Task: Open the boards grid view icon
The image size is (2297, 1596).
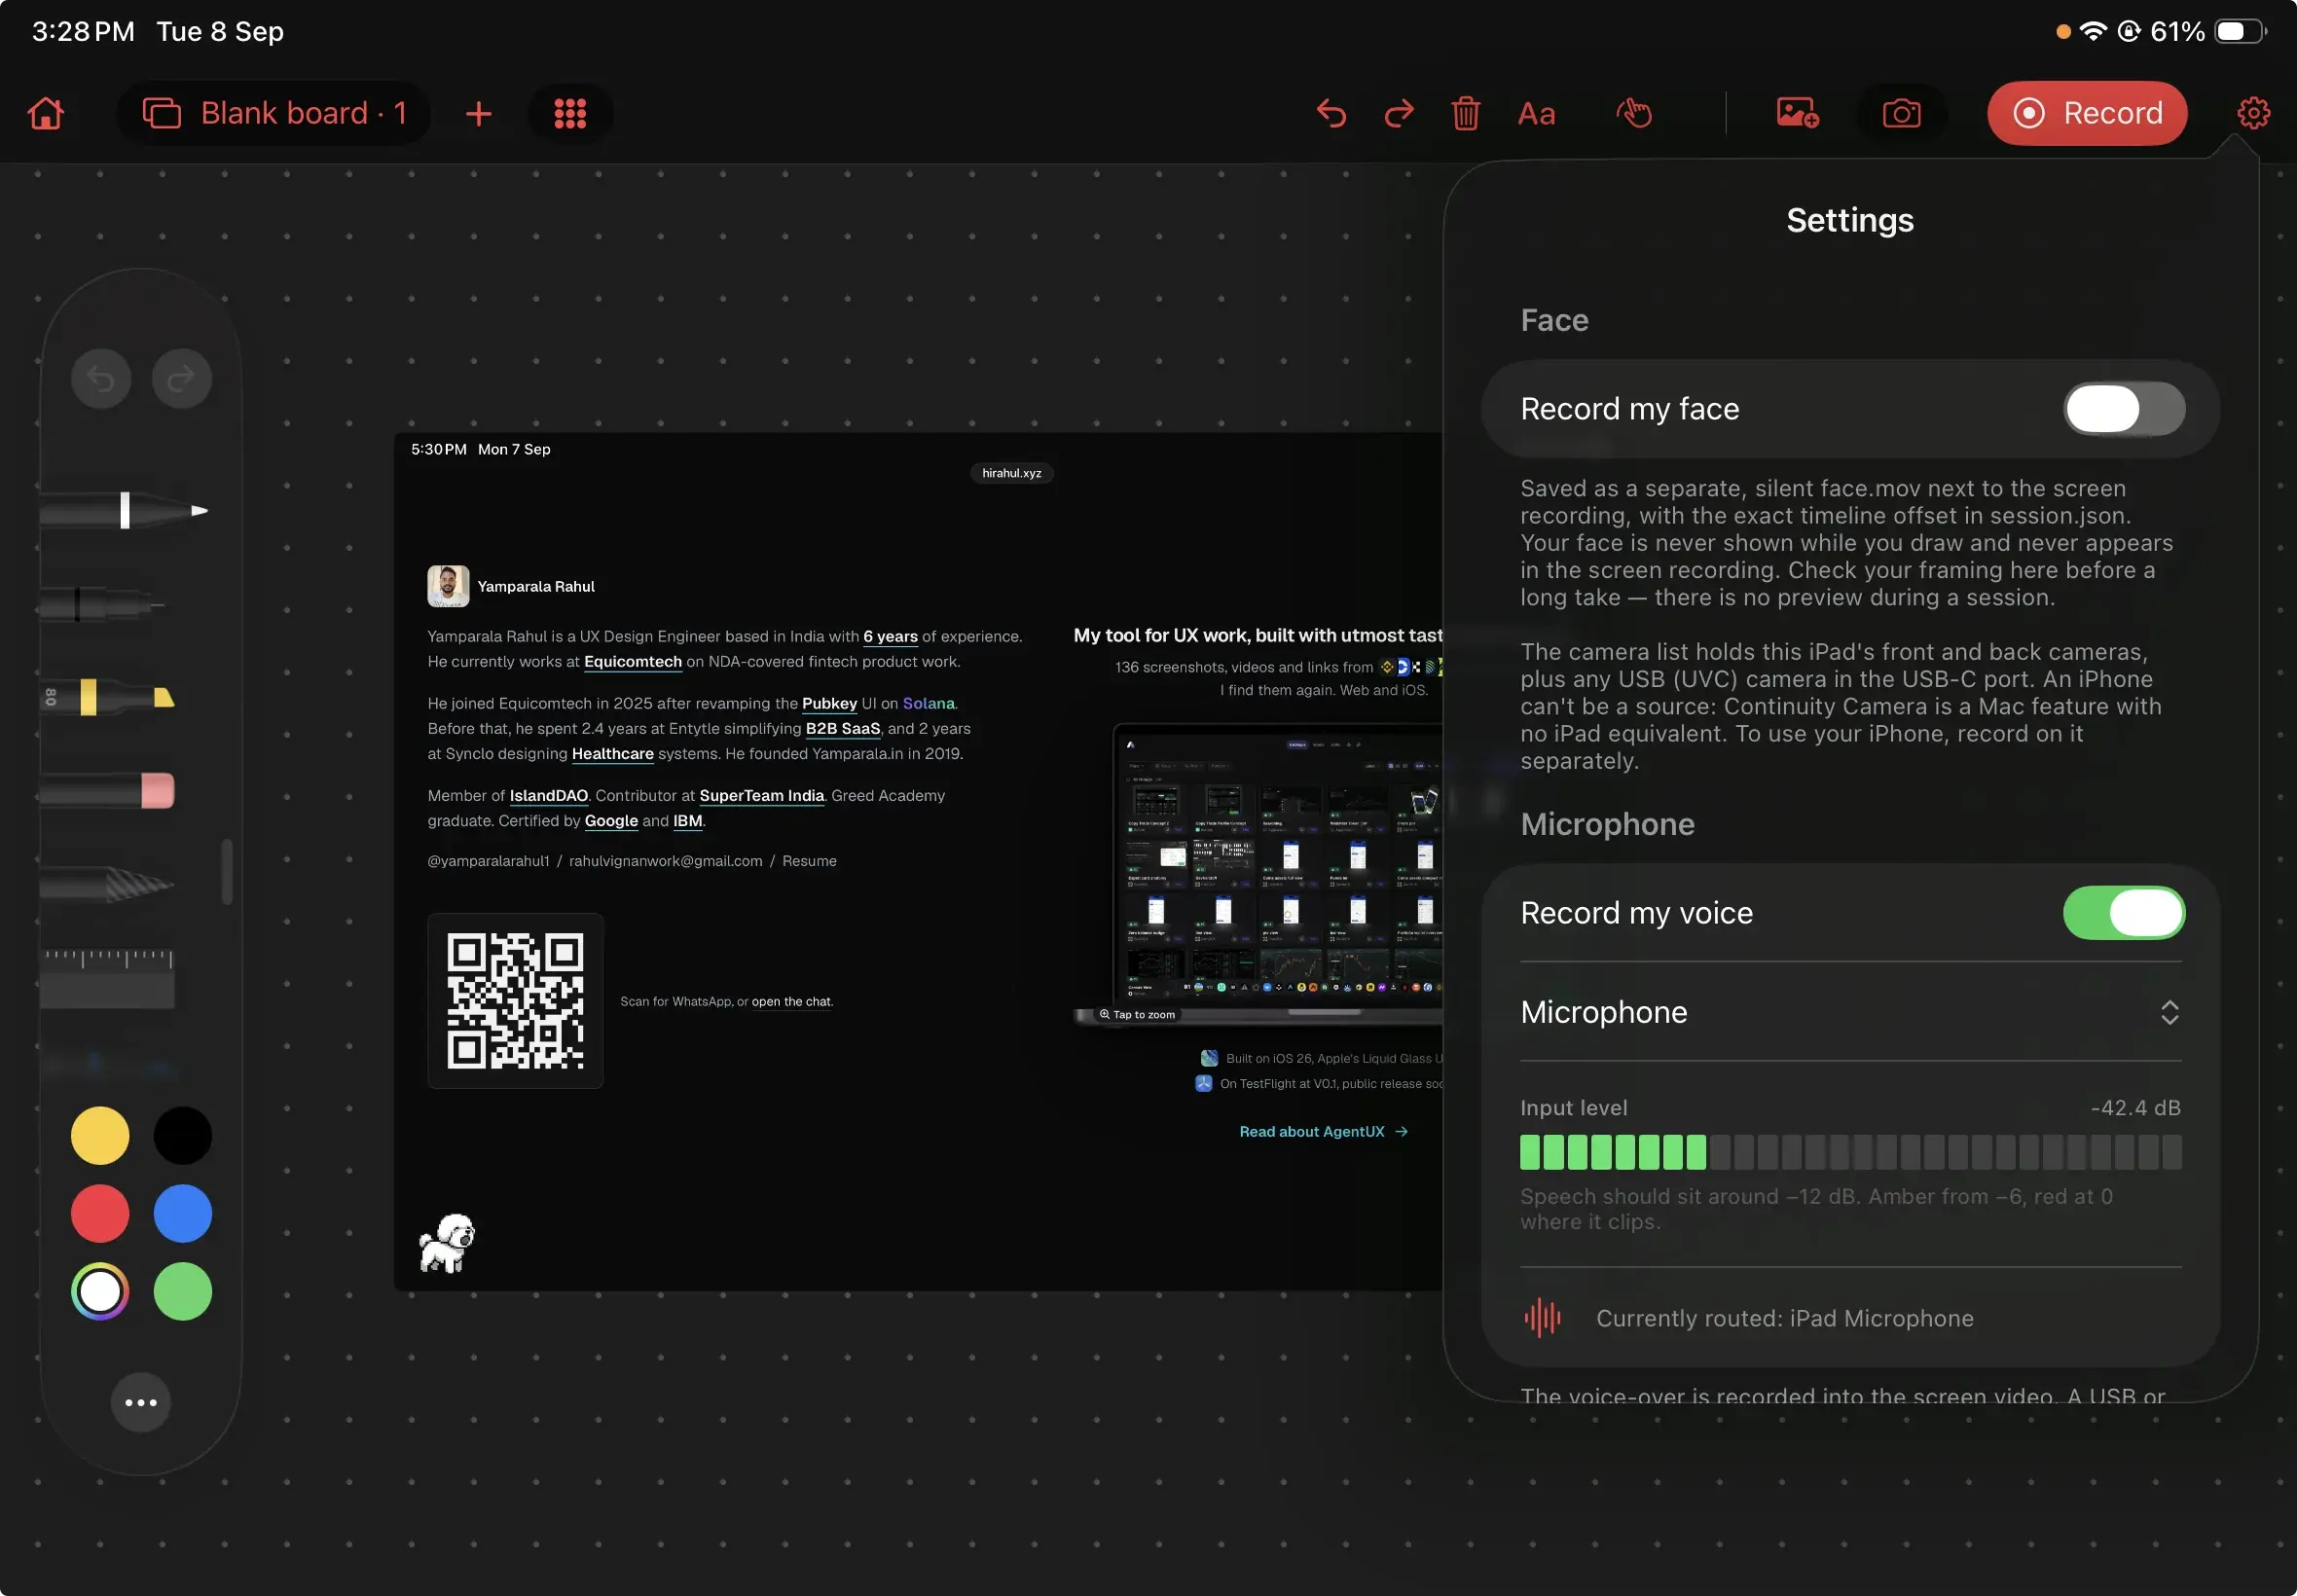Action: coord(570,113)
